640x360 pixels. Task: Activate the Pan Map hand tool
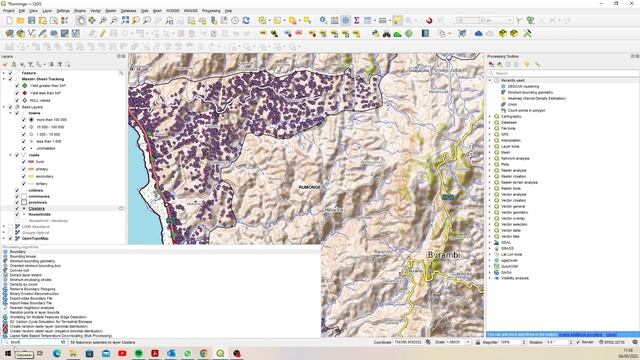[81, 20]
